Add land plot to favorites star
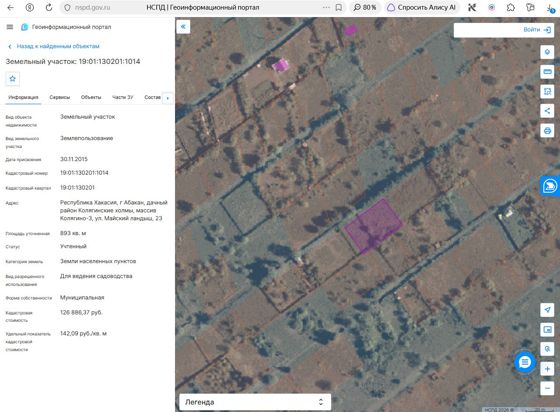Image resolution: width=560 pixels, height=412 pixels. coord(12,79)
